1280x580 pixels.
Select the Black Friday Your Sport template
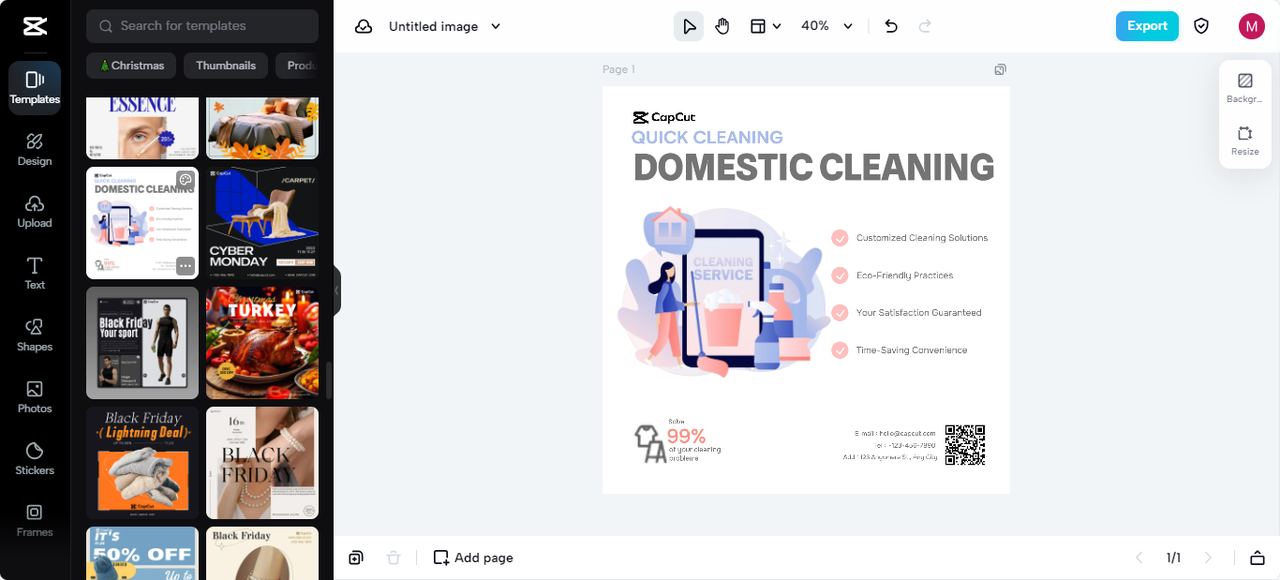coord(142,343)
